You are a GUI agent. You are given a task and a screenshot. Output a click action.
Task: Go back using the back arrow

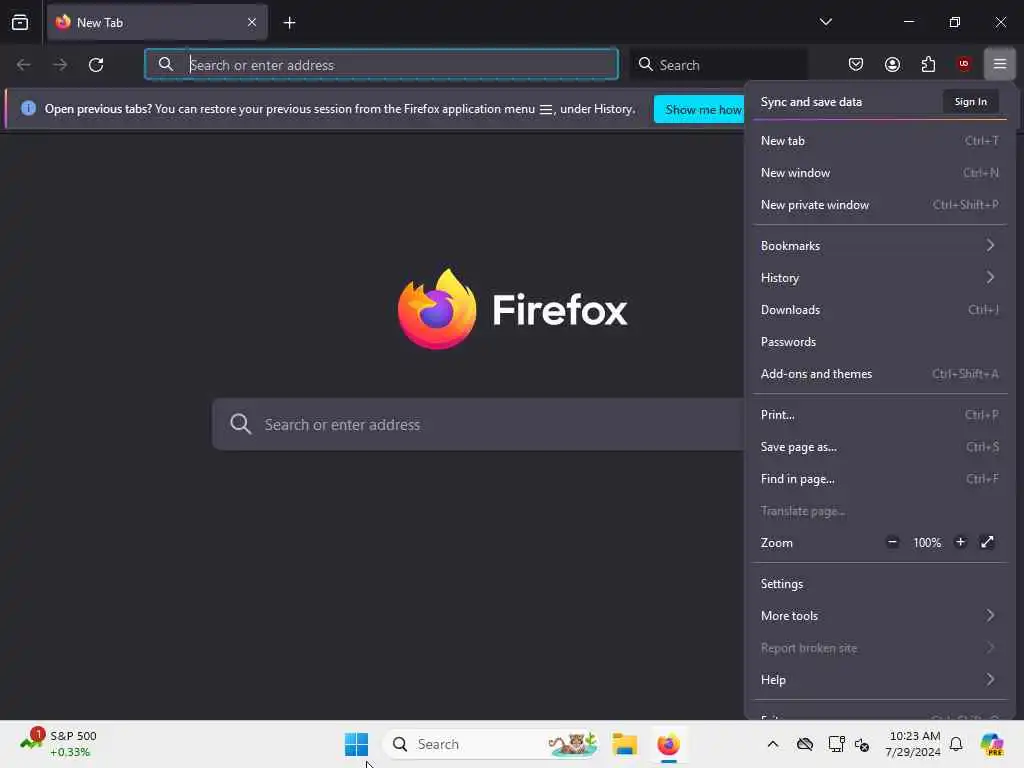tap(24, 65)
